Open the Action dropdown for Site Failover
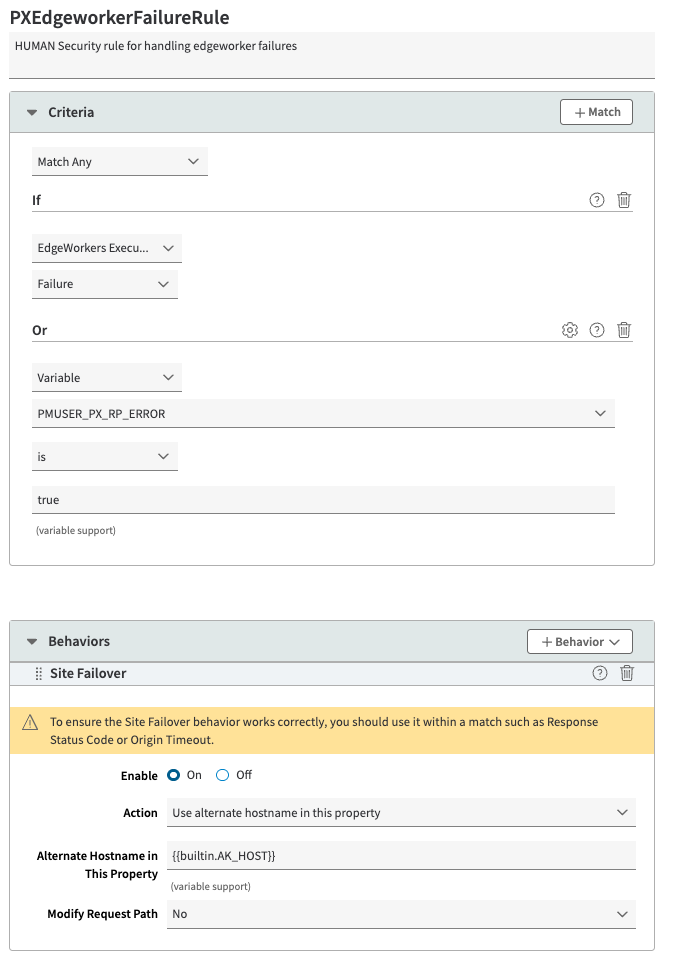 click(400, 813)
